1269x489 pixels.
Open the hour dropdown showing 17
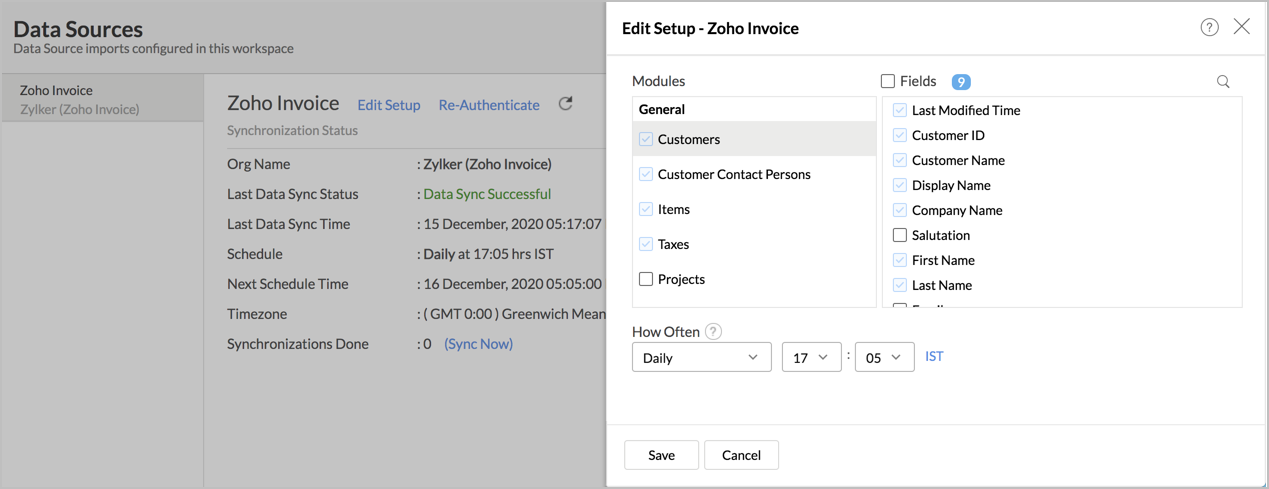(x=811, y=357)
